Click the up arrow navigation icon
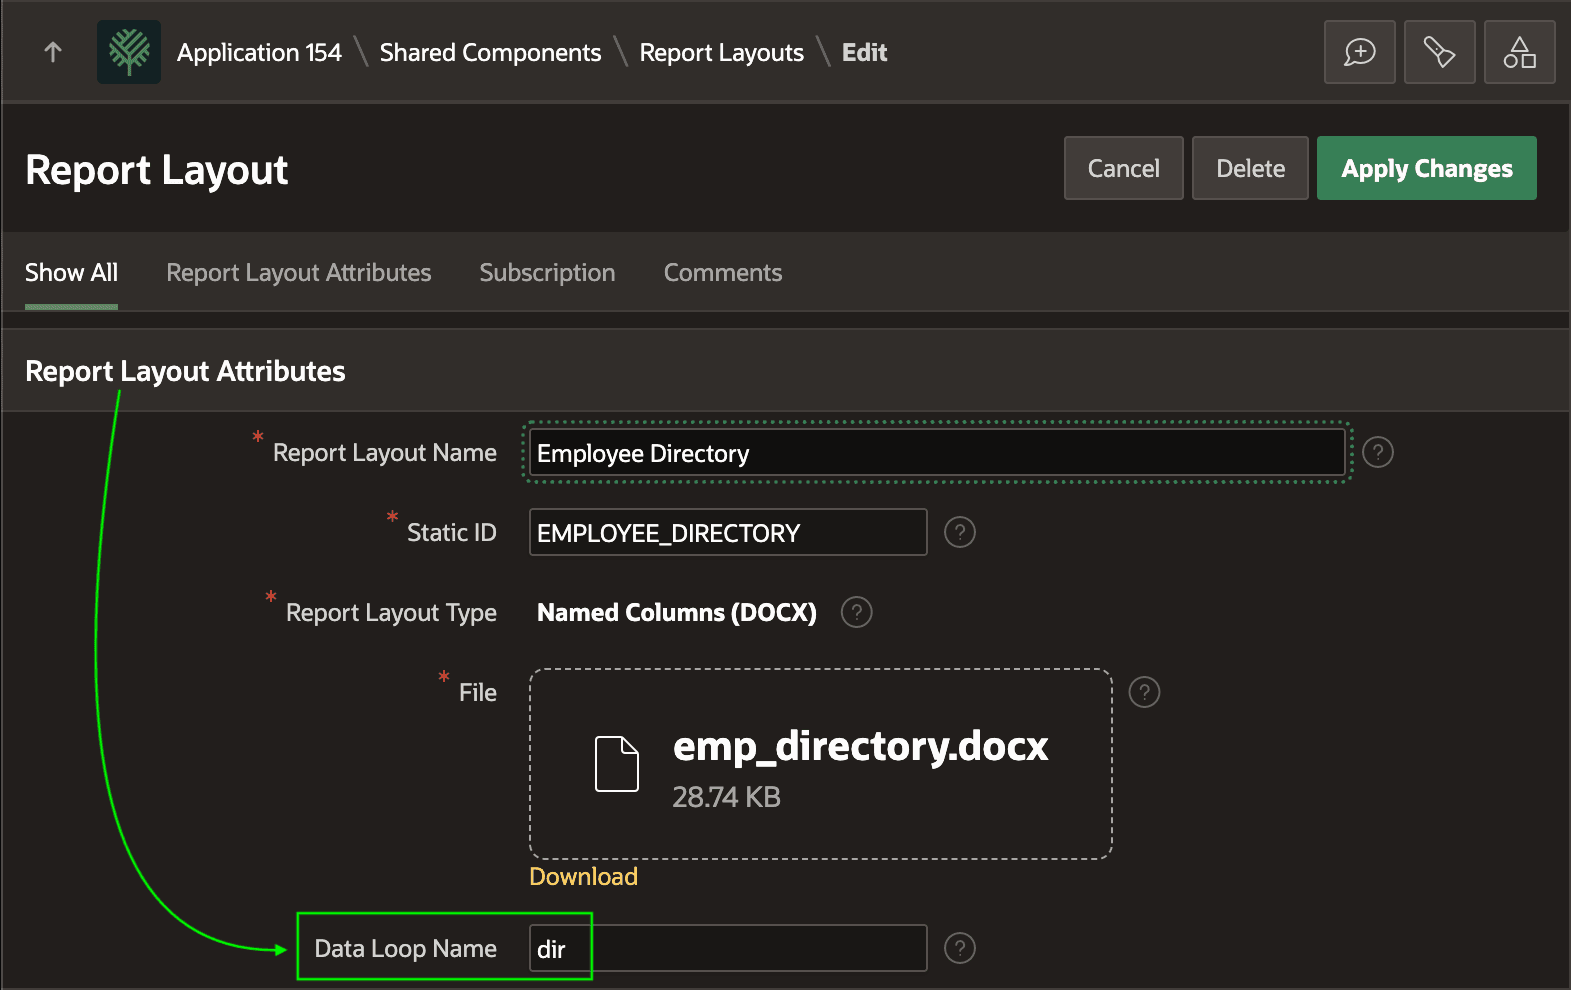 (53, 52)
